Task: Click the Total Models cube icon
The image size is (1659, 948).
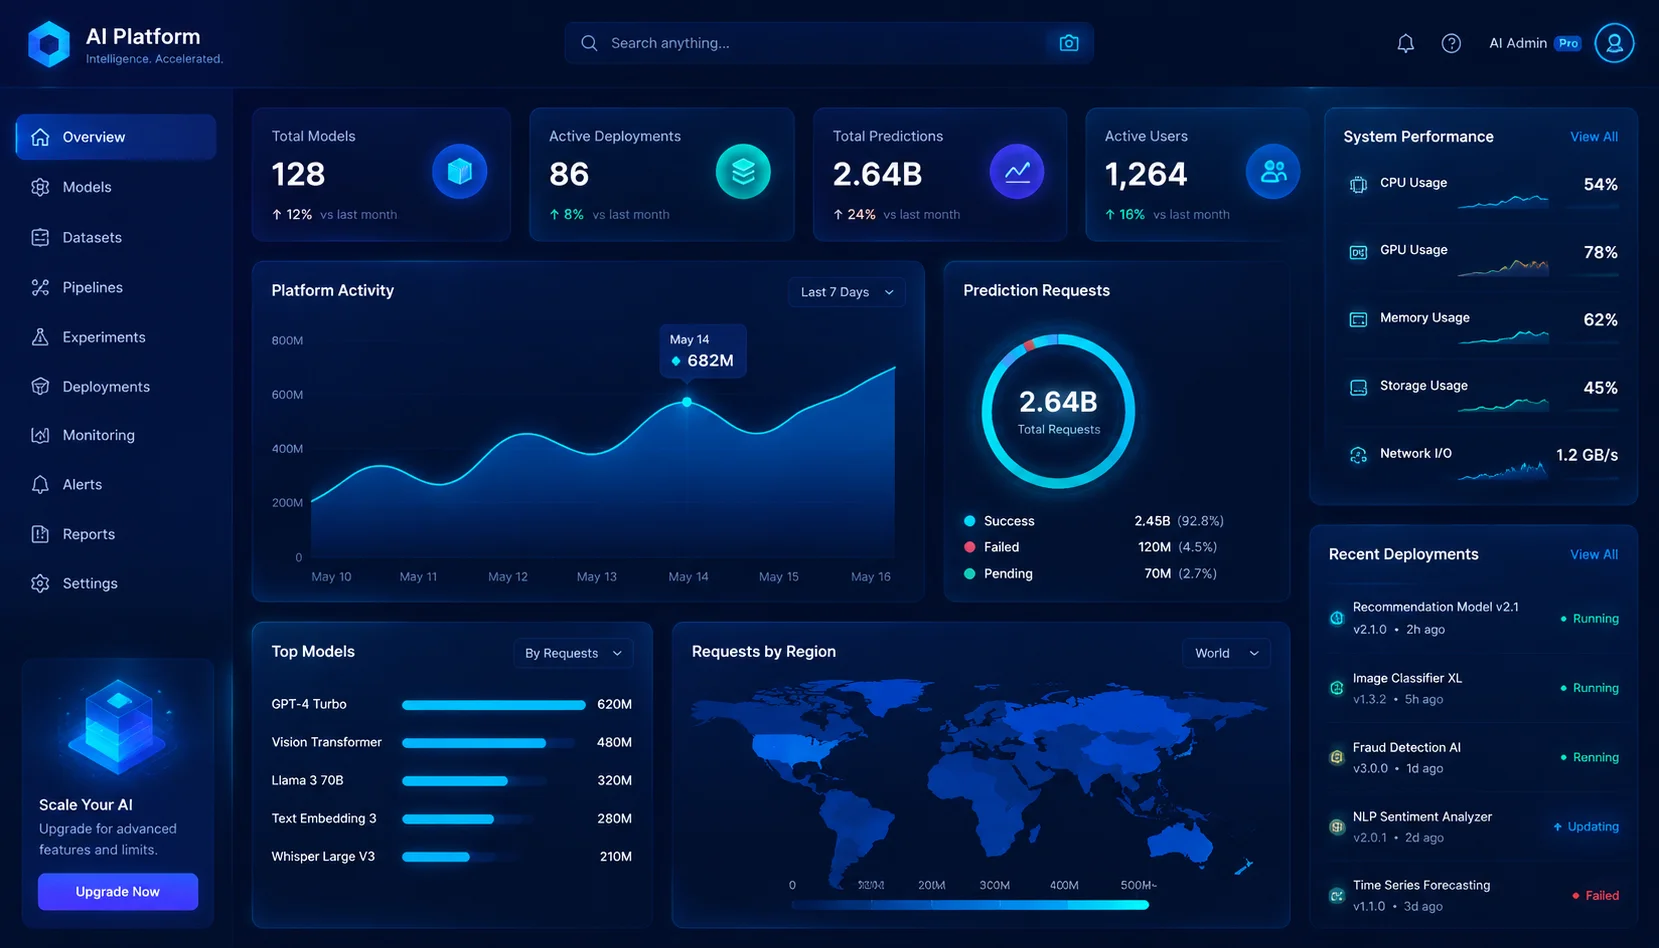Action: tap(460, 172)
